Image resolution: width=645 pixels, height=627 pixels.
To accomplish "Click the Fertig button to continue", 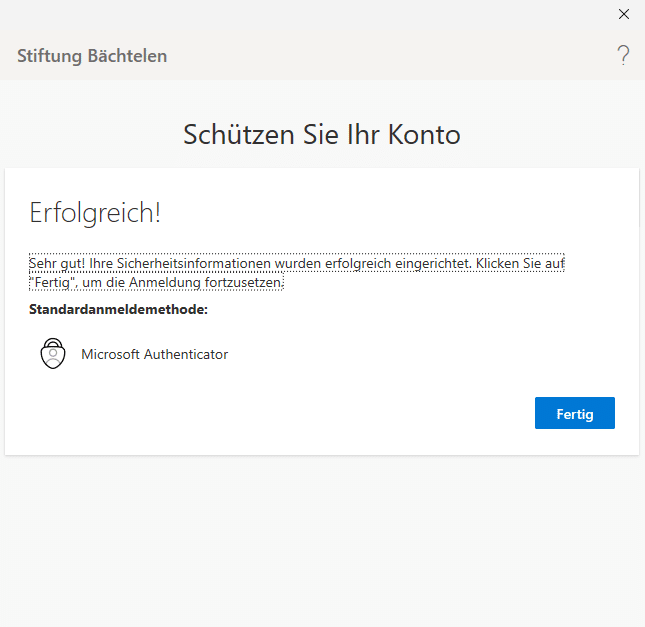I will 574,413.
